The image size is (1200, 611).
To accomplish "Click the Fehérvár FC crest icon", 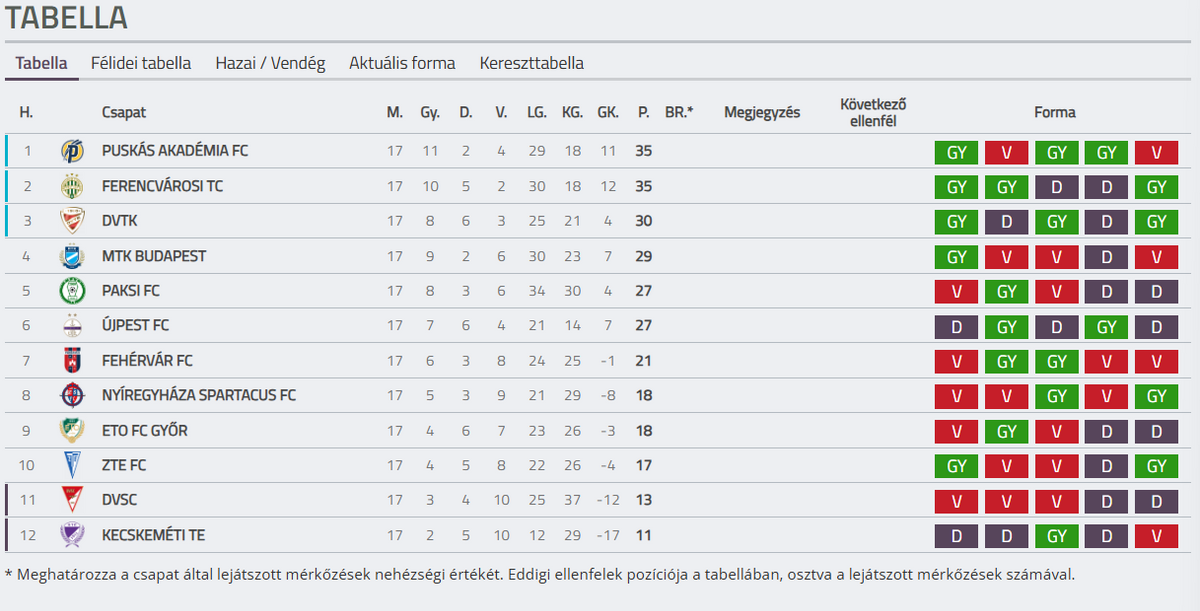I will click(72, 361).
